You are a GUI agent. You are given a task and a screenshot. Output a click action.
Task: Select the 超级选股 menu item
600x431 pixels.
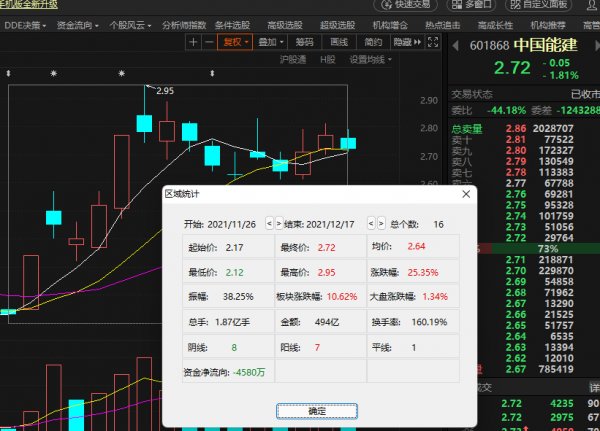point(338,25)
